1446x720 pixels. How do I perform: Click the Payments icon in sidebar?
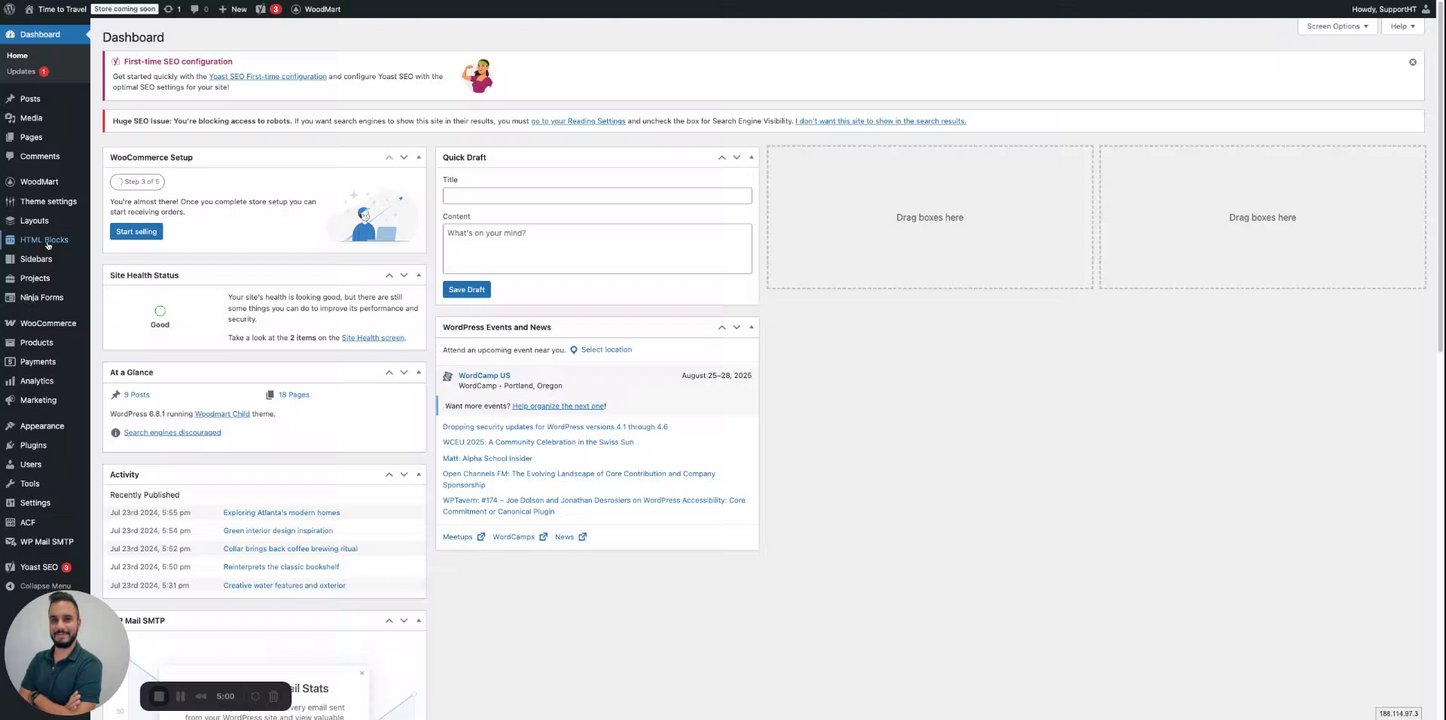(x=10, y=361)
